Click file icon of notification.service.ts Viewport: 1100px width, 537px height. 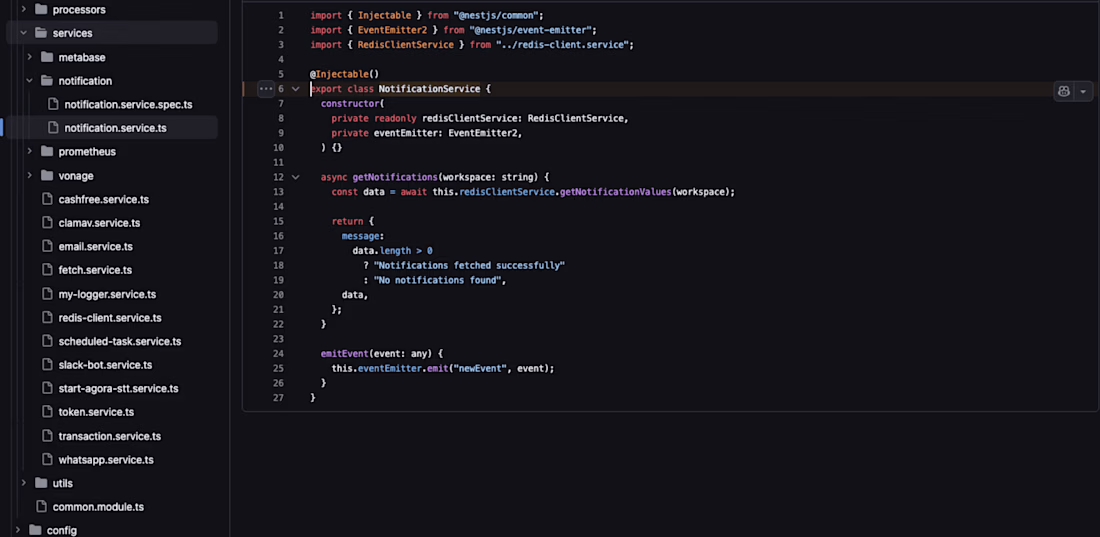pos(53,128)
